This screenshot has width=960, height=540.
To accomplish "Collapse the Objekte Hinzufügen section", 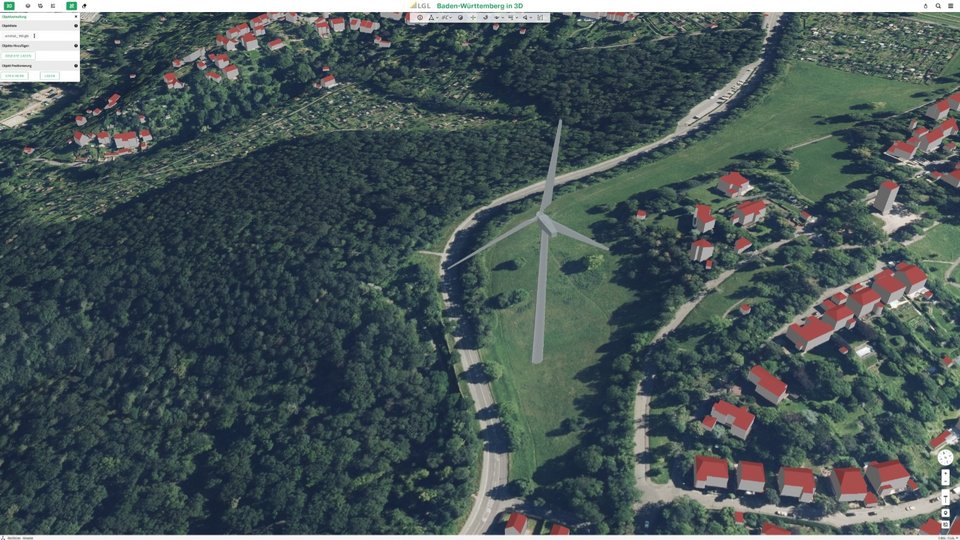I will 76,46.
